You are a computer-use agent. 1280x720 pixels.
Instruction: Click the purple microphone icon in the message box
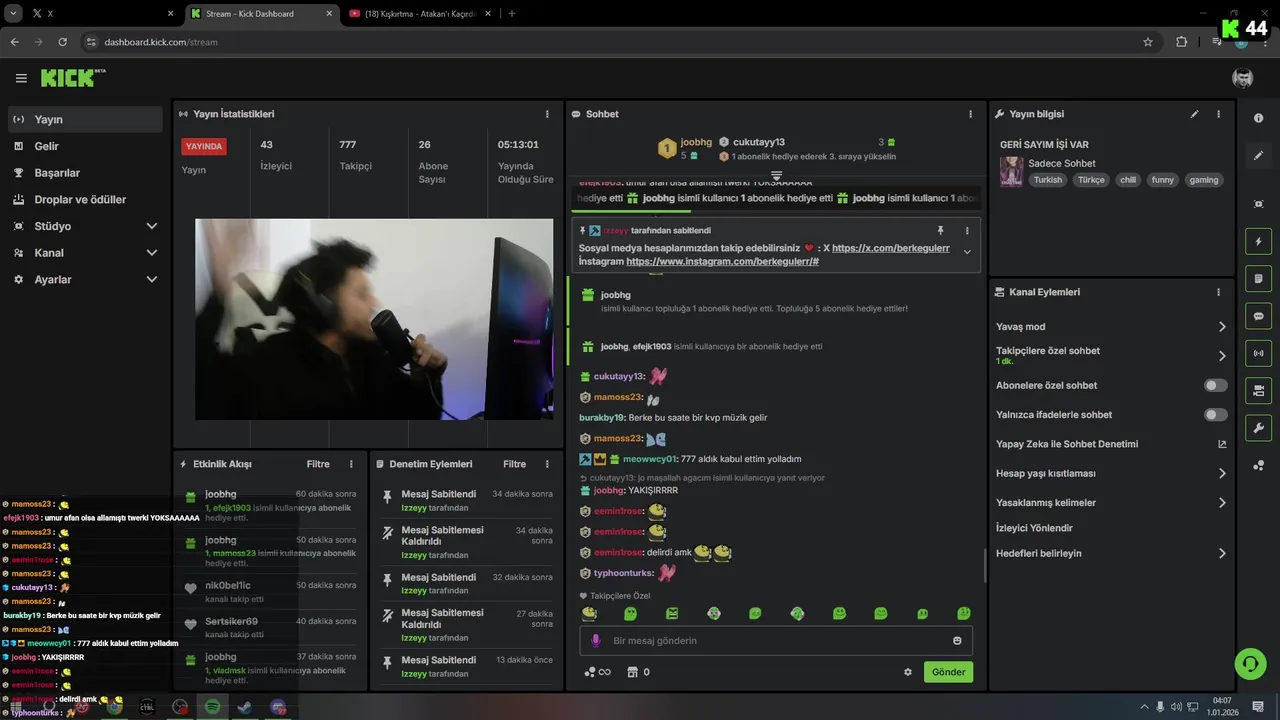click(x=596, y=641)
